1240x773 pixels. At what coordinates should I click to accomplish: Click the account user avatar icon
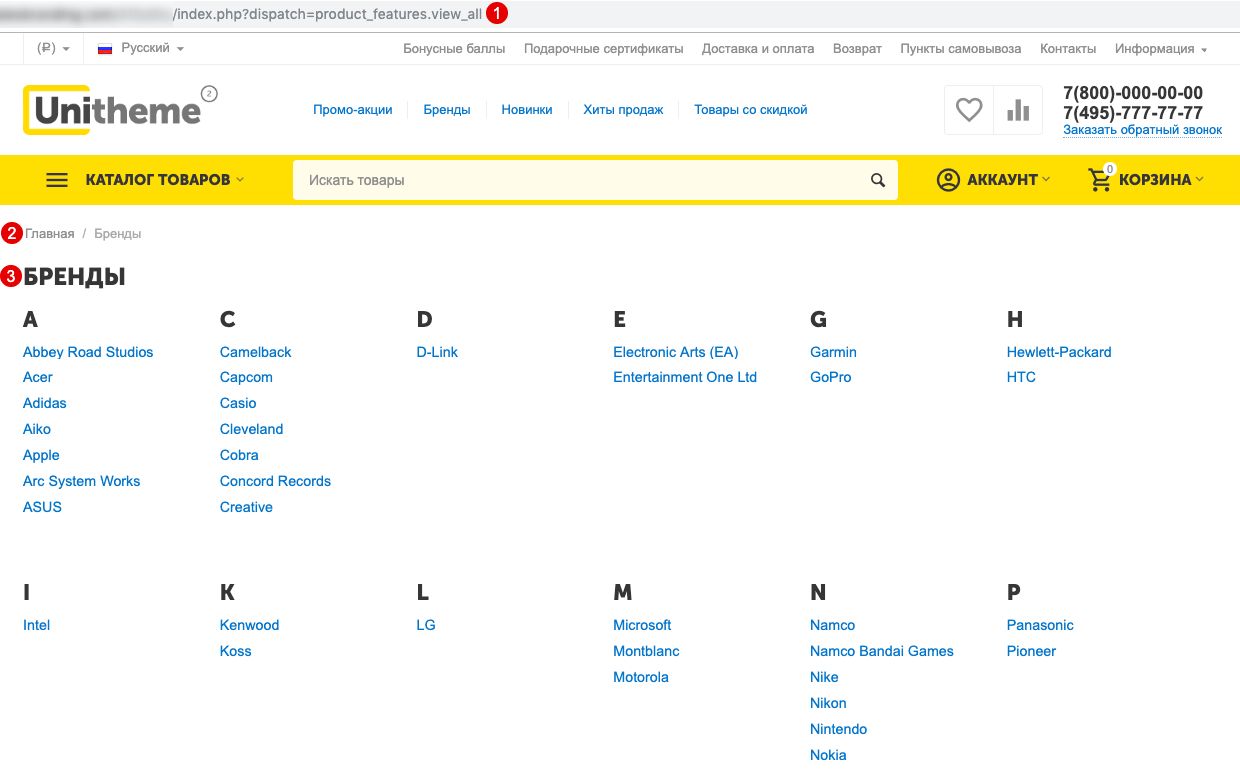point(948,180)
